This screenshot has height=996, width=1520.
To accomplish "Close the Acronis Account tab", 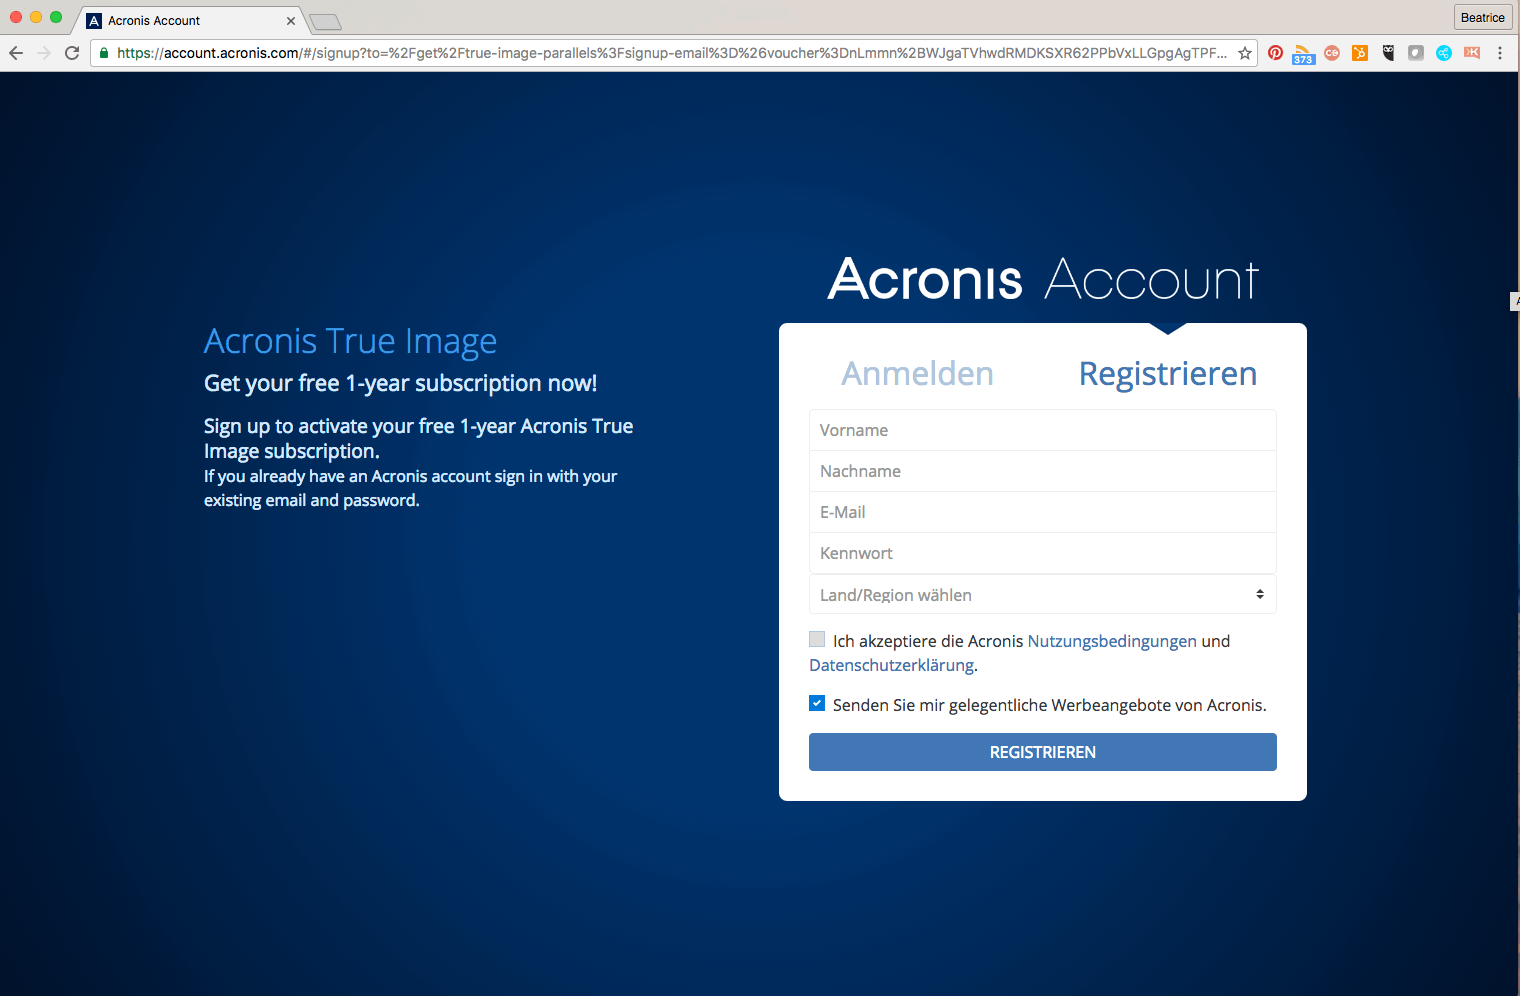I will 291,21.
